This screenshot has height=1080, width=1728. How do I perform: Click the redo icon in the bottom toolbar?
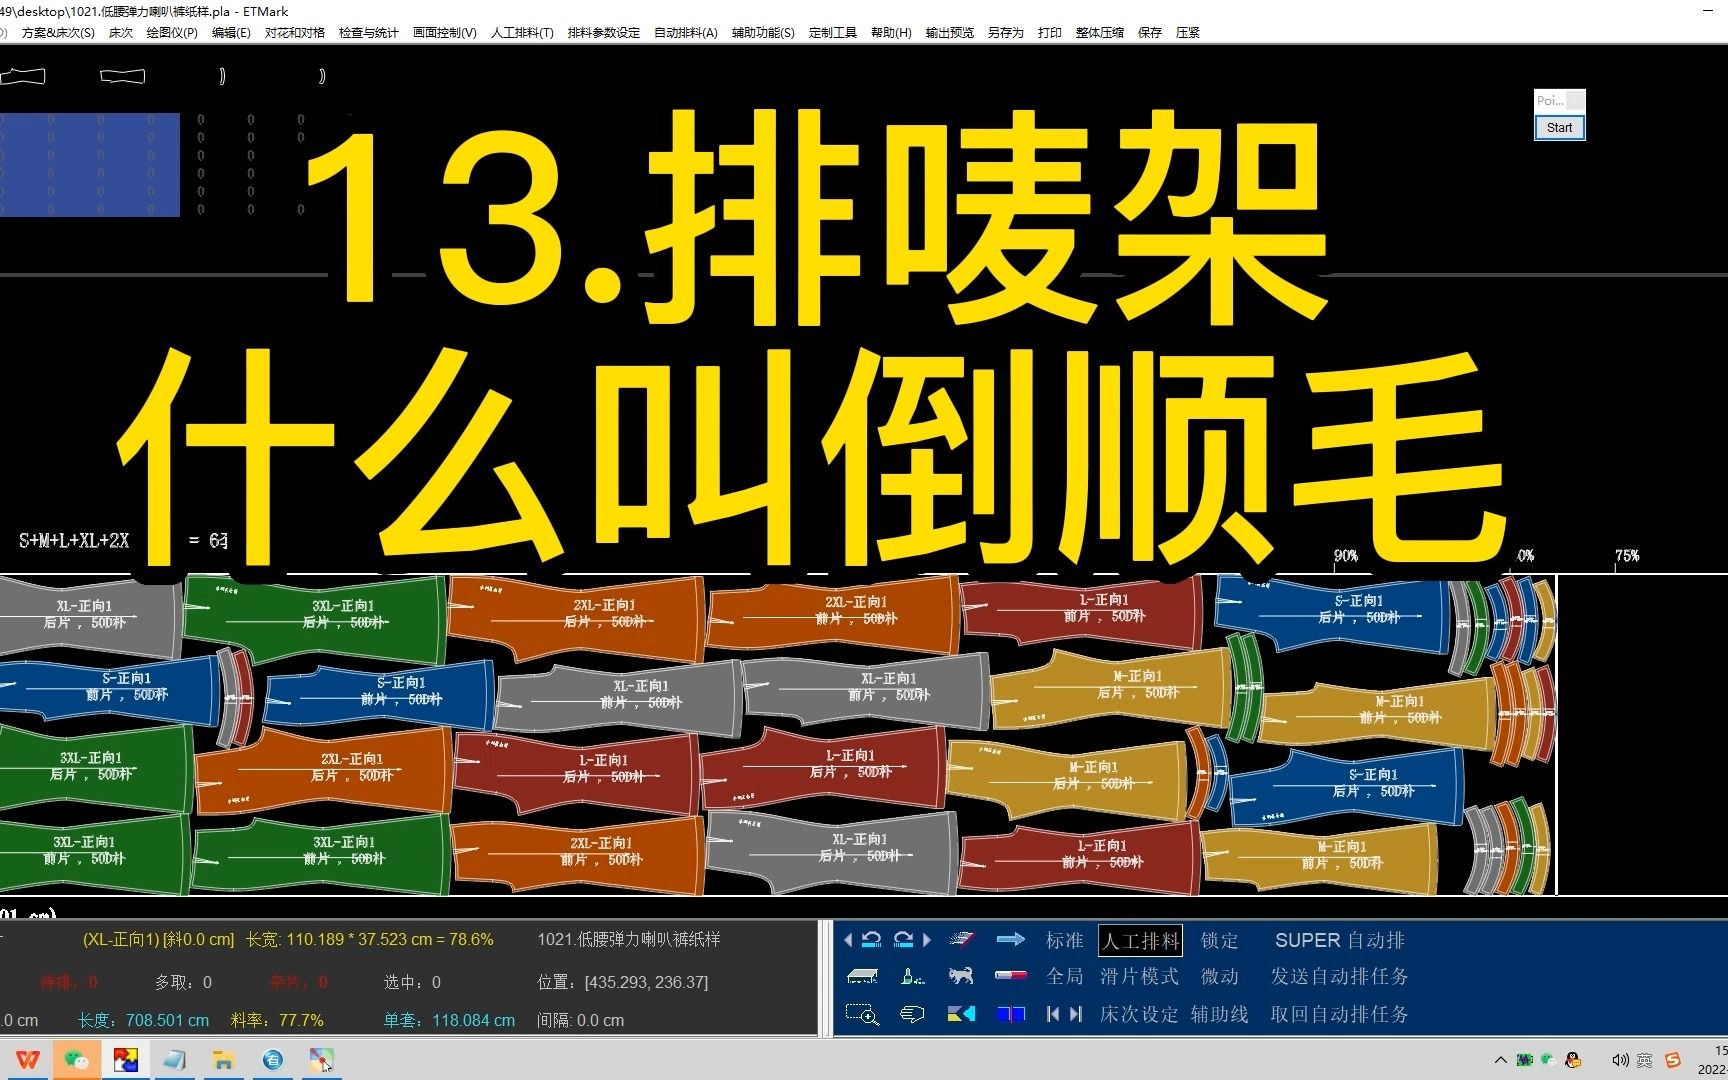[903, 940]
